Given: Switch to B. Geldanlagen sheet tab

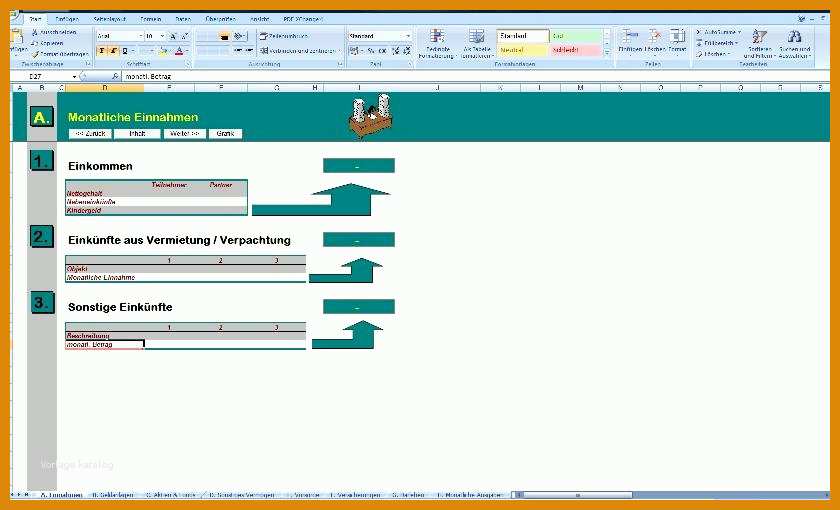Looking at the screenshot, I should coord(112,495).
